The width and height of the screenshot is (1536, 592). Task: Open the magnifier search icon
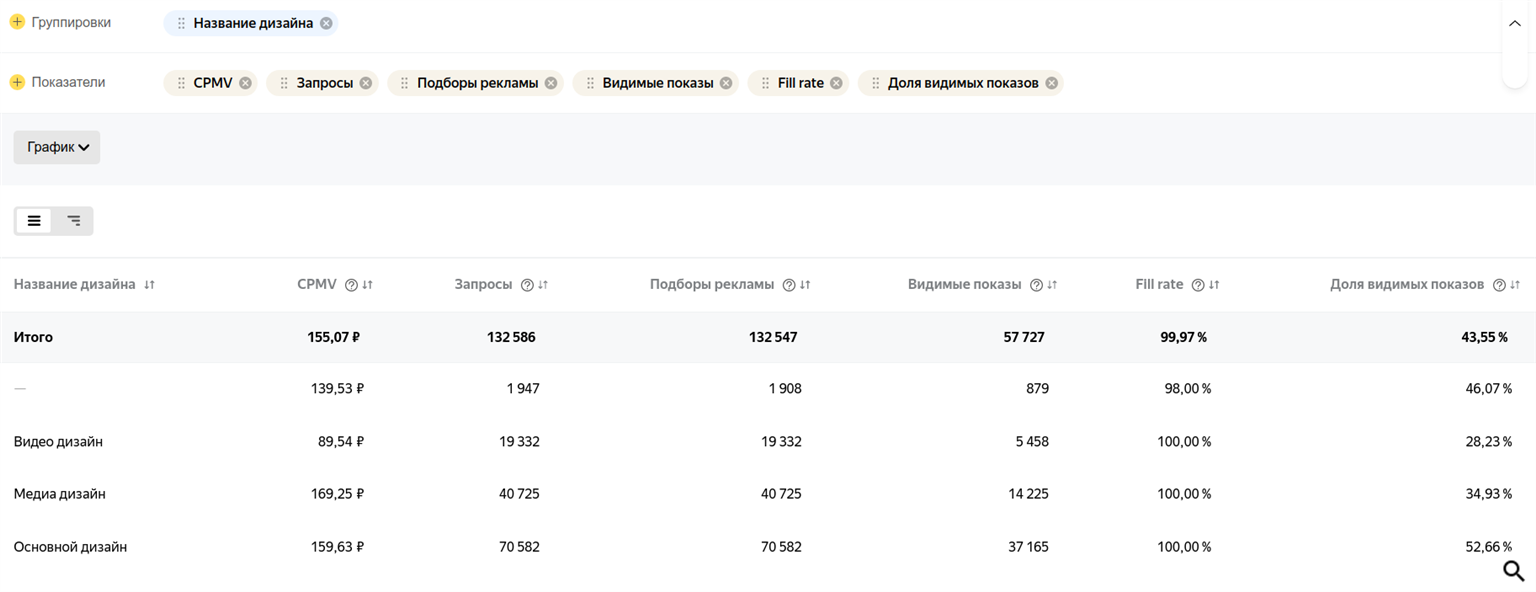(1514, 571)
